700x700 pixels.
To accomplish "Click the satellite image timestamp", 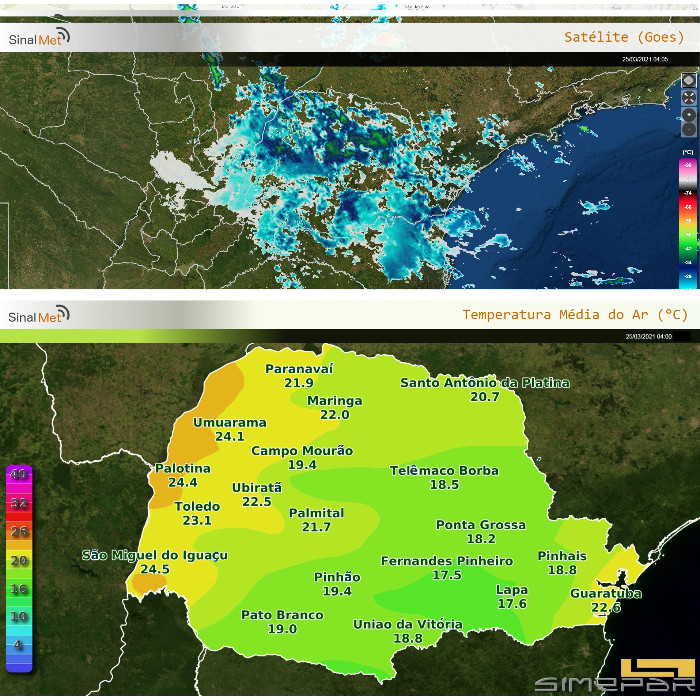I will pos(646,60).
